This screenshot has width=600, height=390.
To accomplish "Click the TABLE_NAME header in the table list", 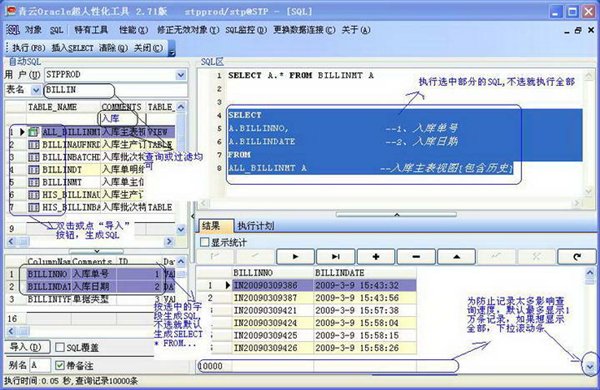I will pyautogui.click(x=64, y=107).
